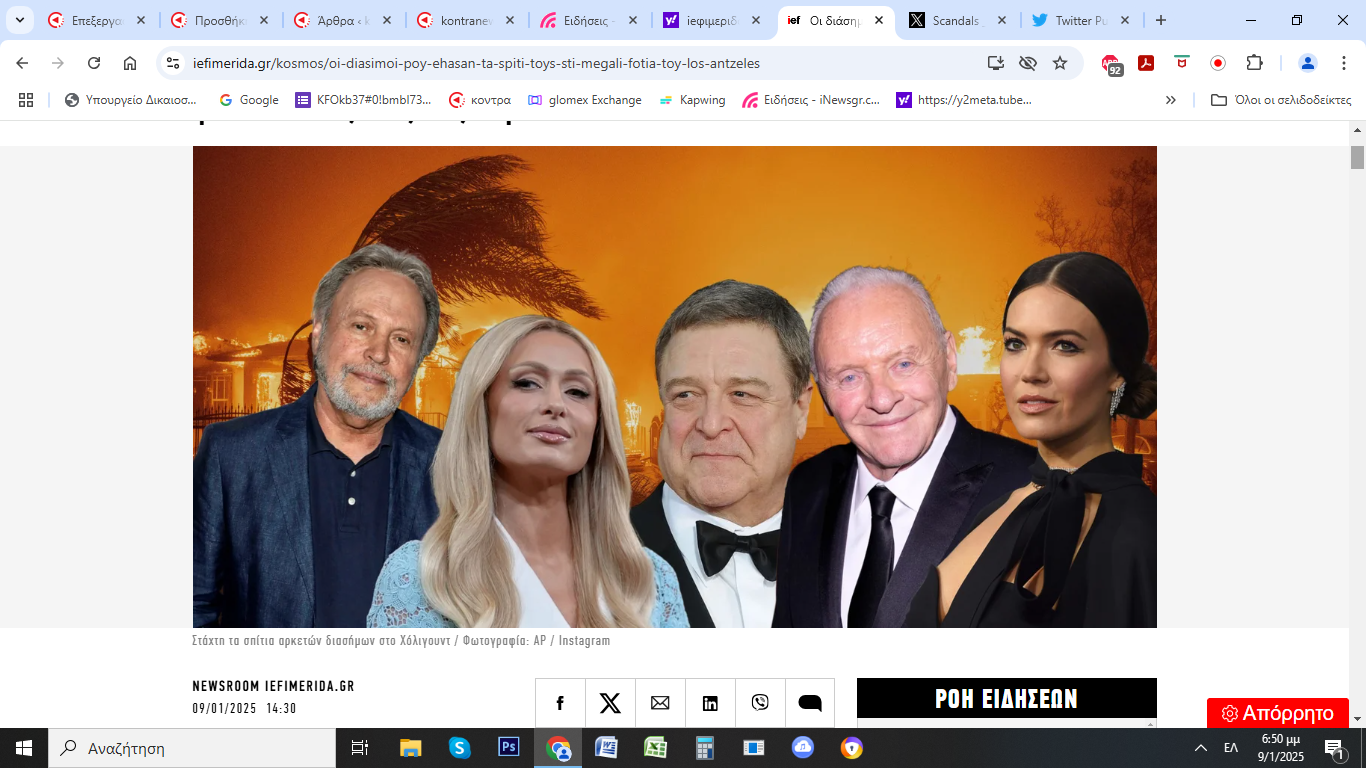Share the article on LinkedIn

tap(710, 703)
